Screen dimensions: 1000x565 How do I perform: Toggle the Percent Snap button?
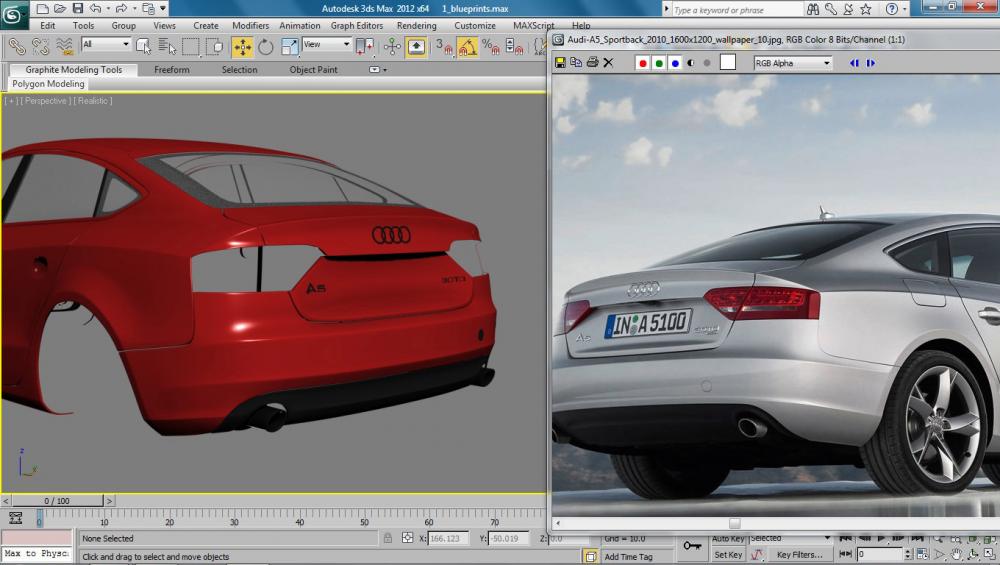(x=491, y=47)
